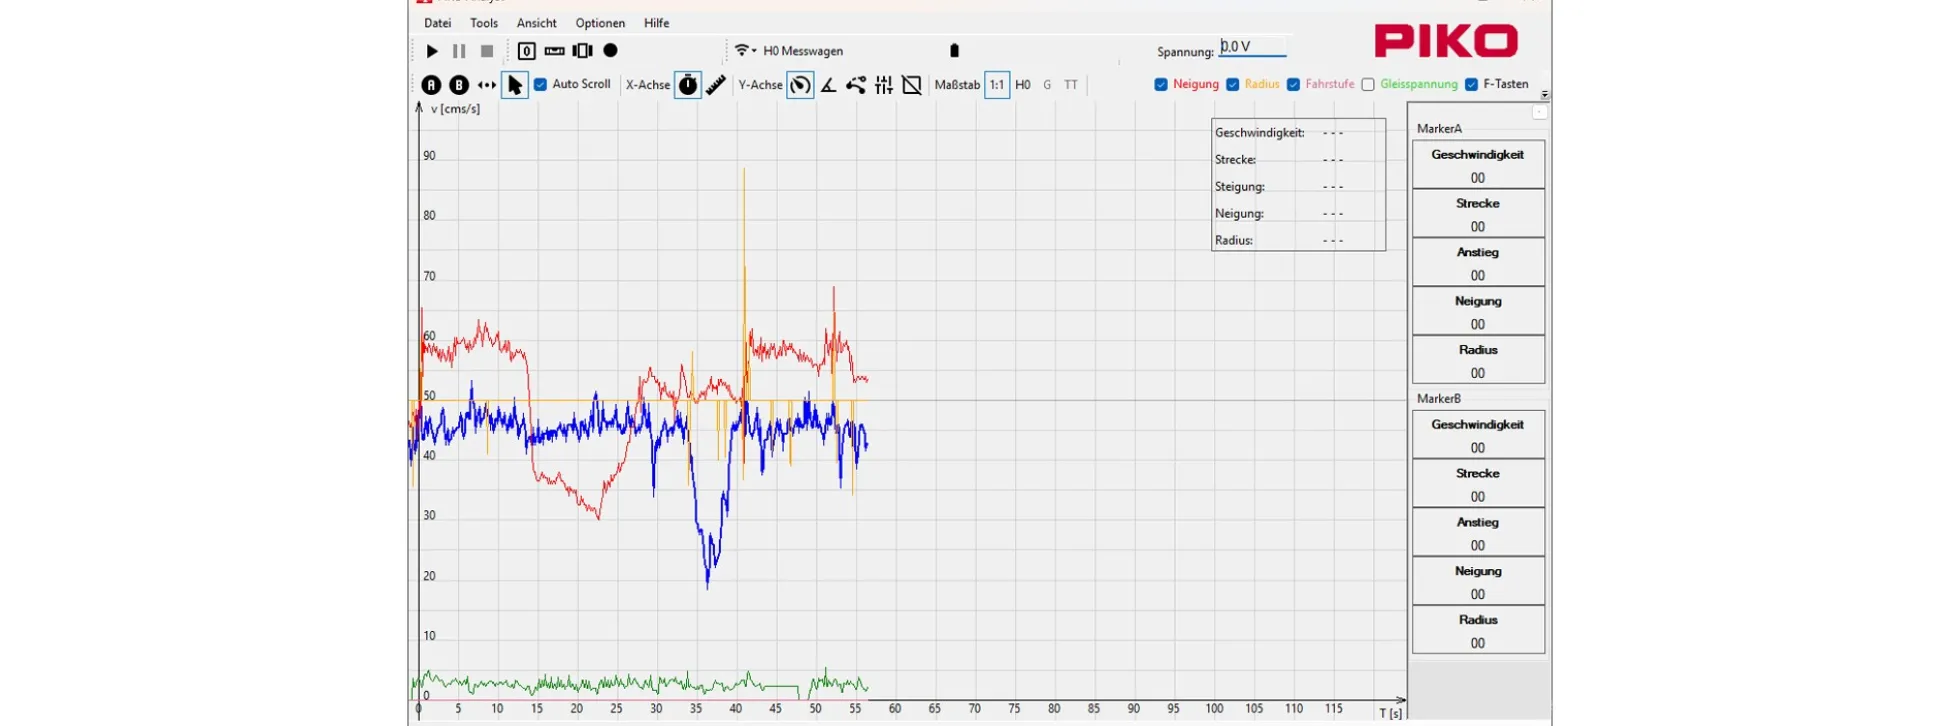The height and width of the screenshot is (726, 1960).
Task: Open the WiFi connection dropdown arrow
Action: tap(754, 51)
